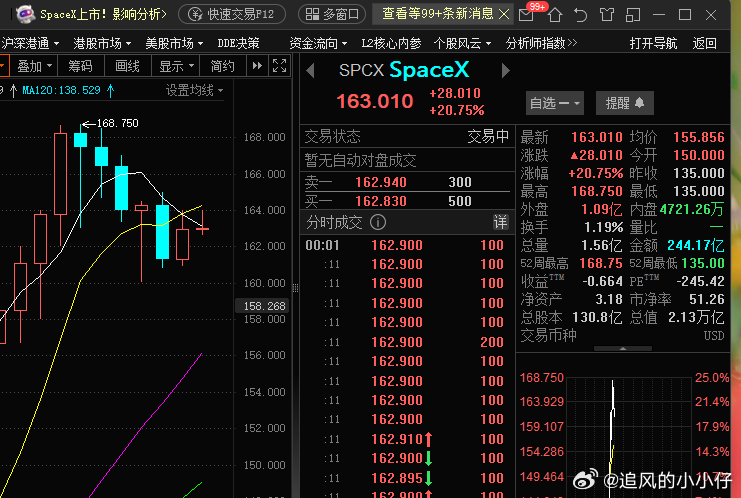Expand the 美股市场 menu
The width and height of the screenshot is (741, 498).
click(174, 43)
